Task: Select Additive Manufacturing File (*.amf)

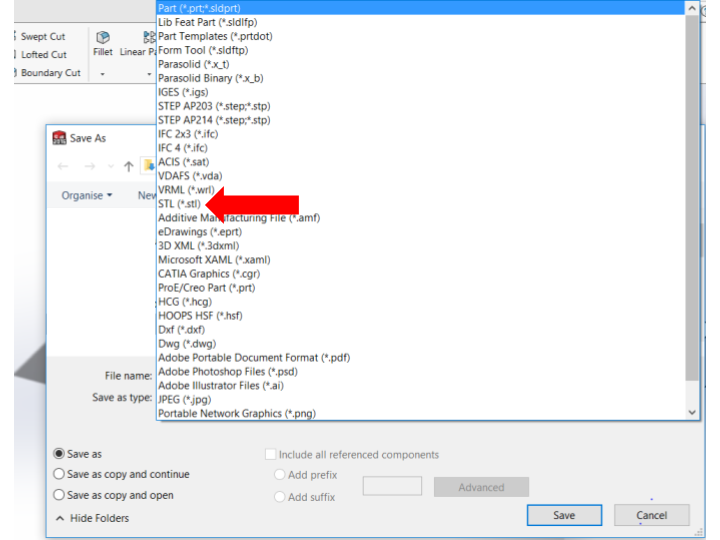Action: tap(421, 218)
